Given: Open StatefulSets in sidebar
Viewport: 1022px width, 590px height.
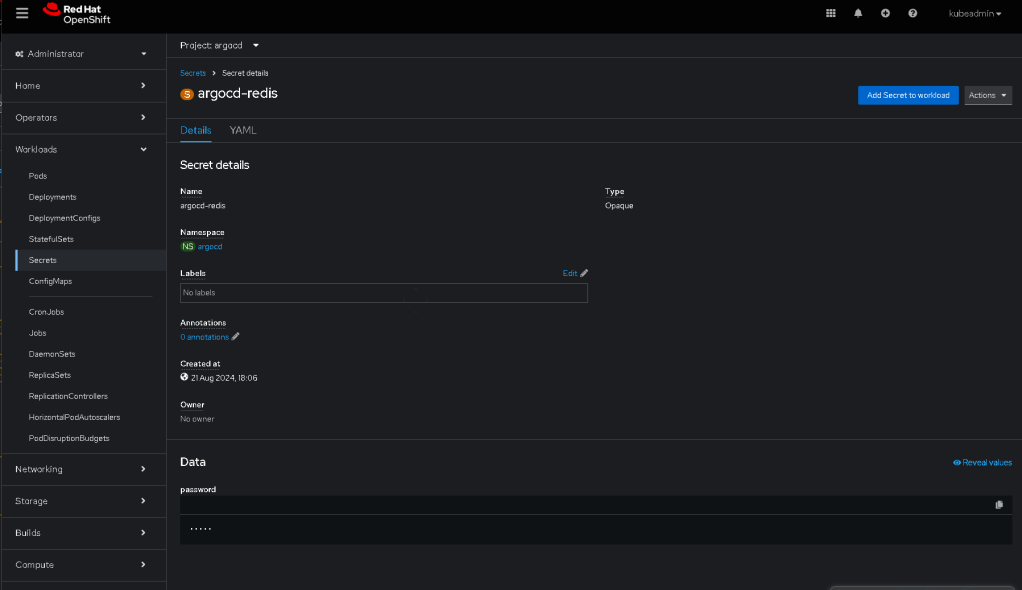Looking at the screenshot, I should pos(51,239).
